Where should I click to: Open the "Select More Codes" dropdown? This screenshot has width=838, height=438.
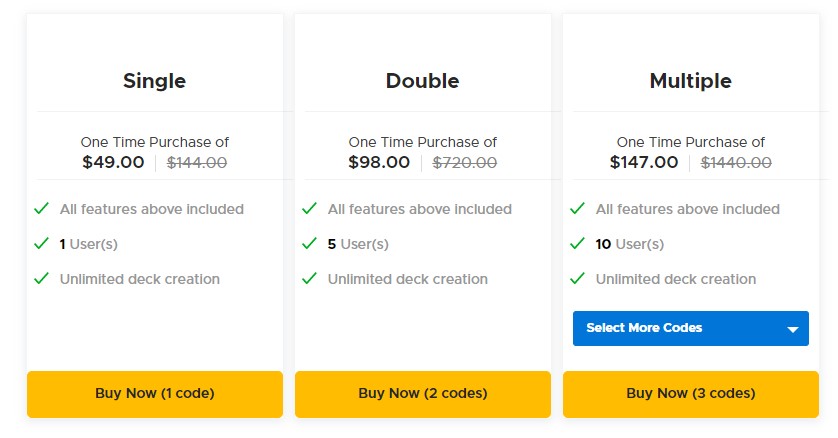pyautogui.click(x=690, y=328)
